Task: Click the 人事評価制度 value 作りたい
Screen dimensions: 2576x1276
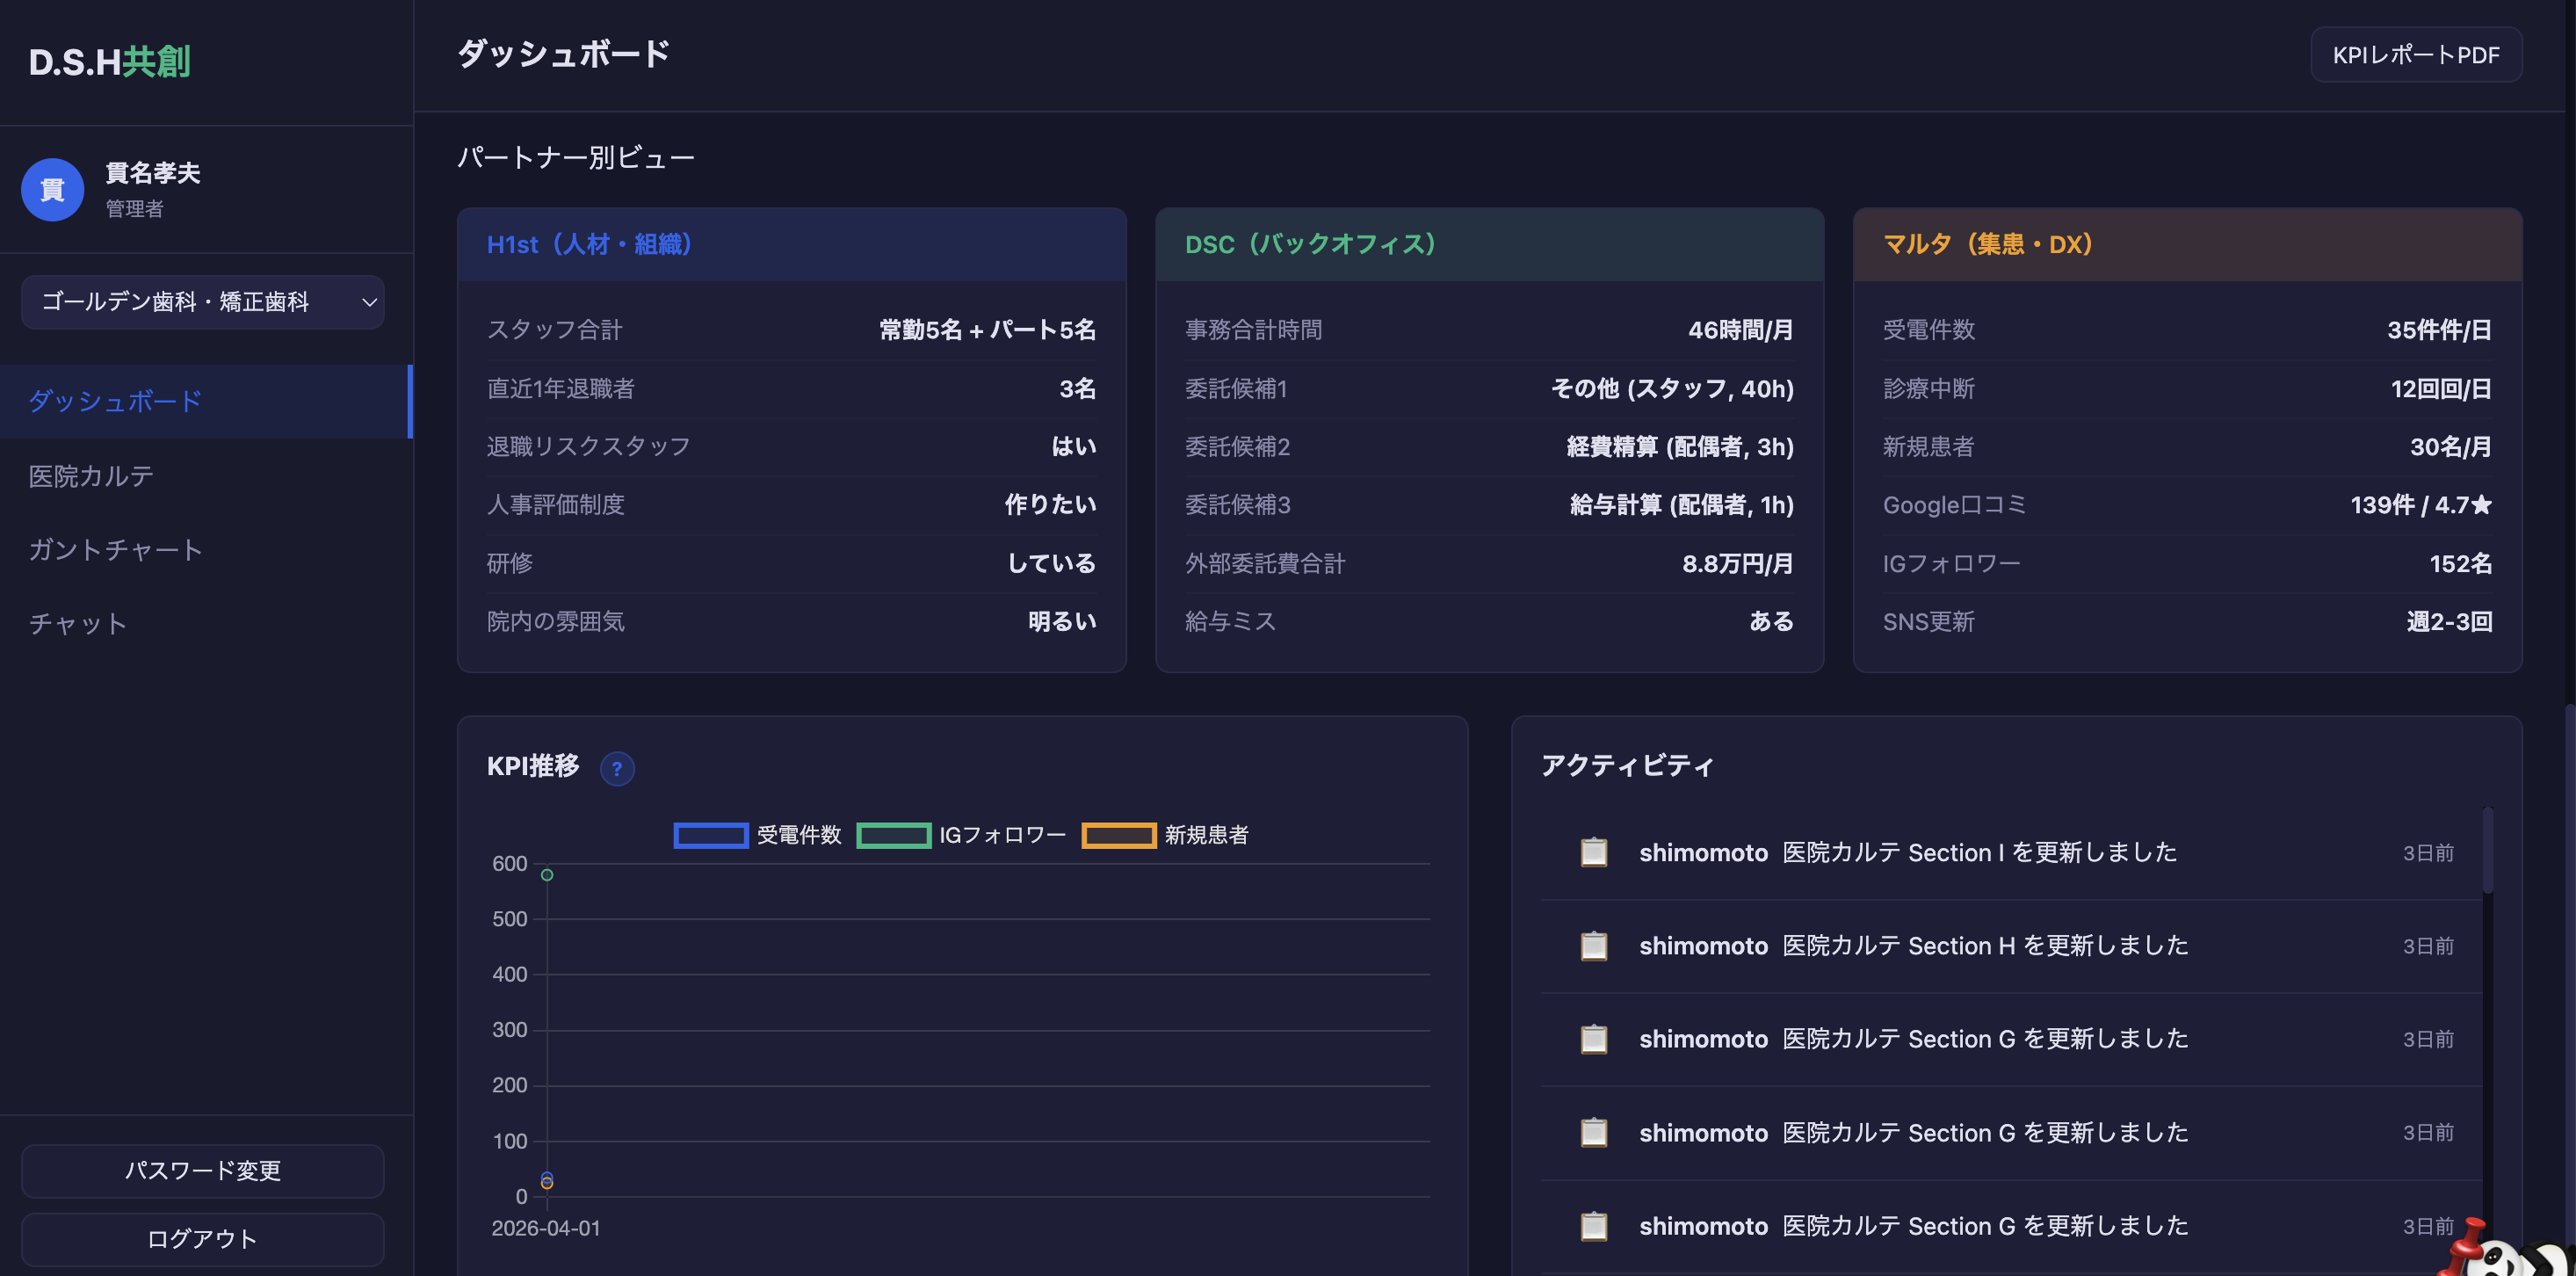Action: click(x=1050, y=504)
